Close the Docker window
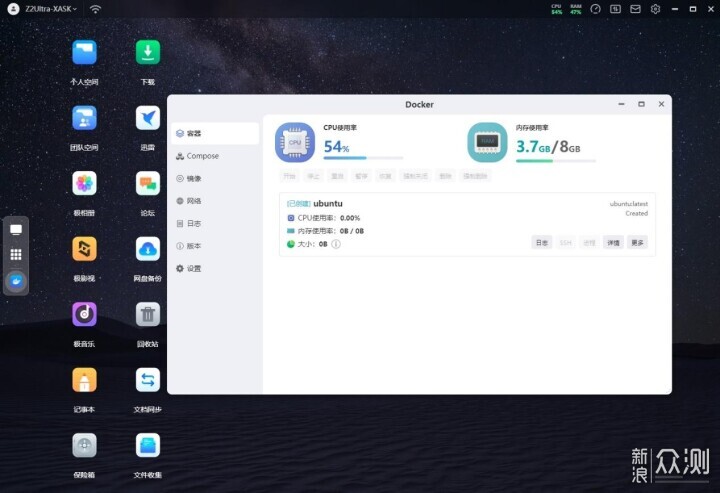This screenshot has width=720, height=493. (661, 104)
